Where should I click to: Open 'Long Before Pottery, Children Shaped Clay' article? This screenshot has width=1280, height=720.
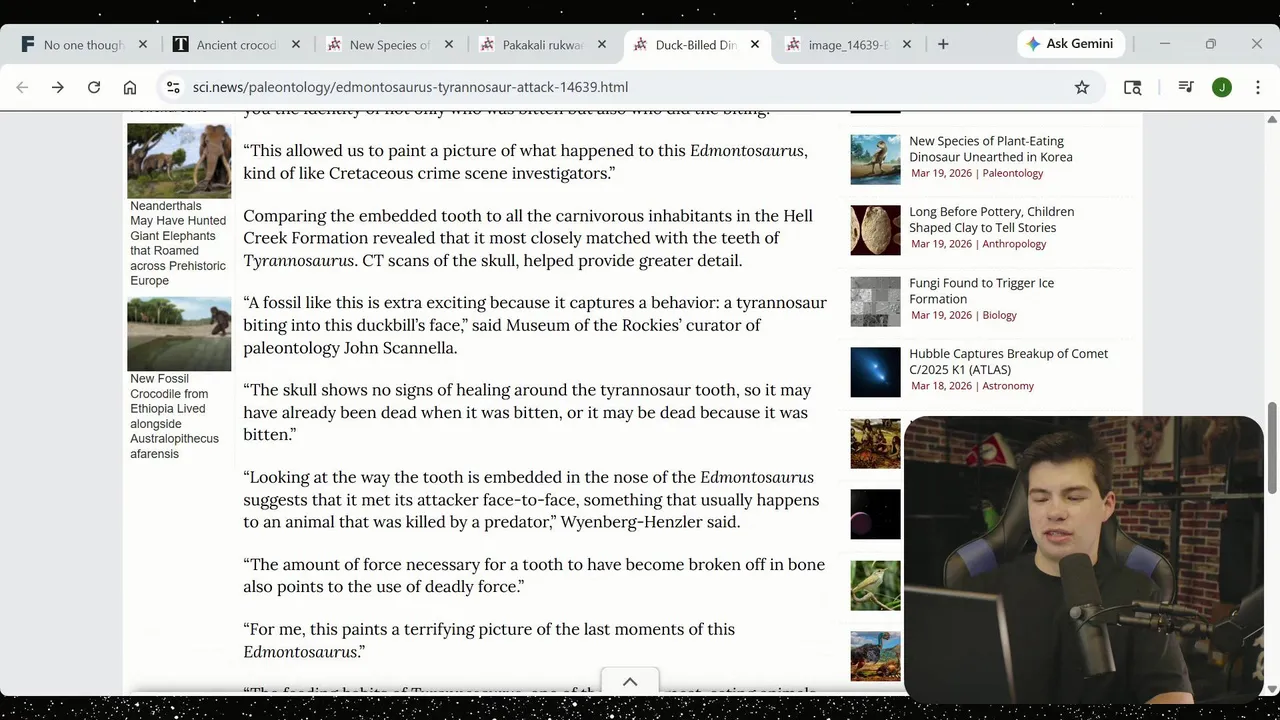click(991, 219)
